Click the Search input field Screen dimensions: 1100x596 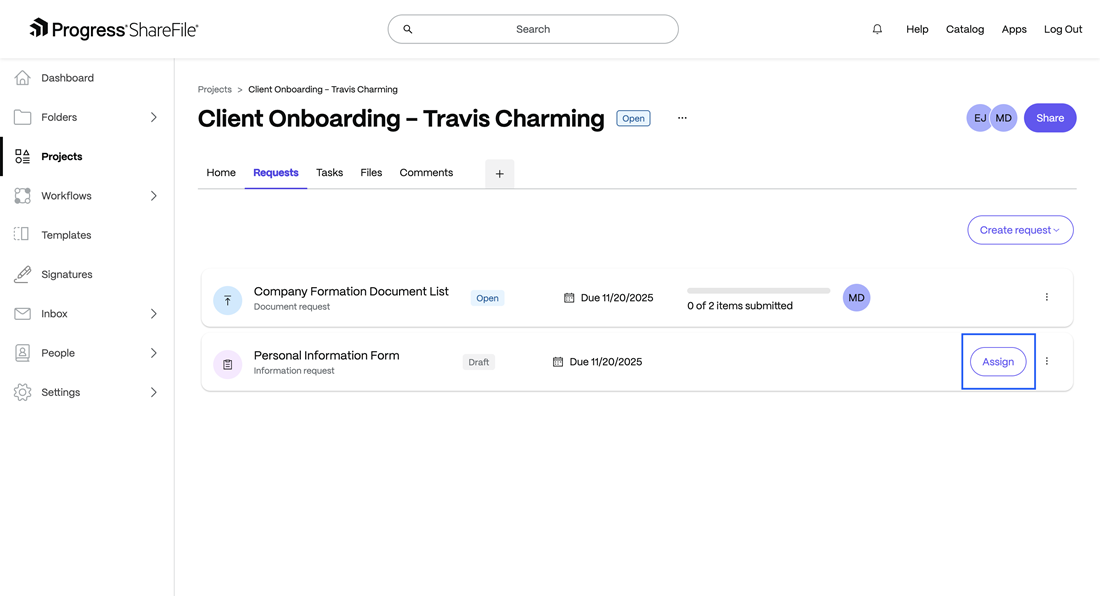pyautogui.click(x=533, y=29)
